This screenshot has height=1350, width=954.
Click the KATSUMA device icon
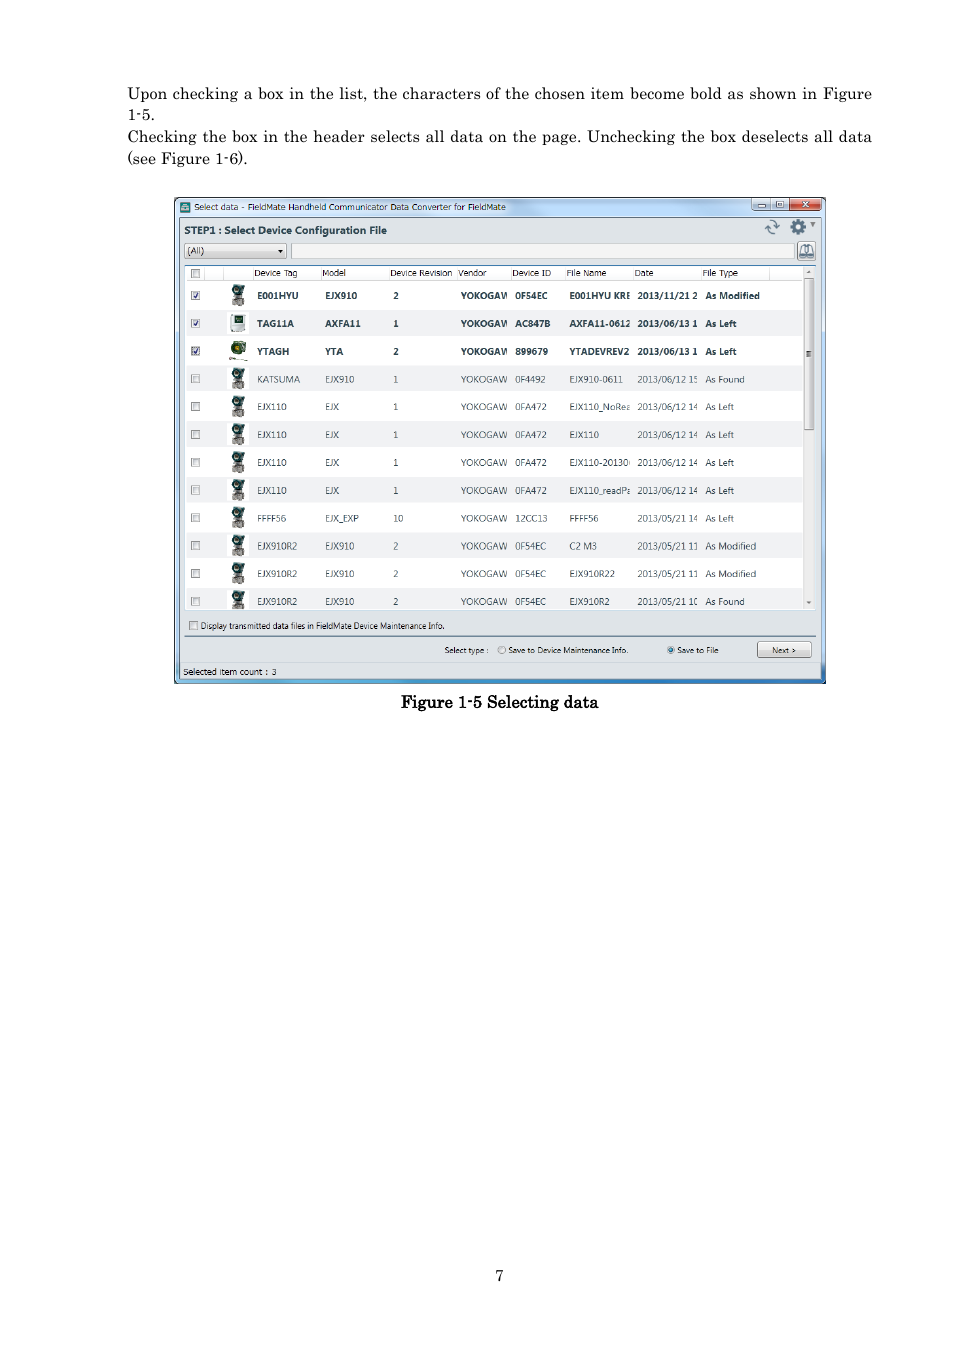tap(238, 378)
